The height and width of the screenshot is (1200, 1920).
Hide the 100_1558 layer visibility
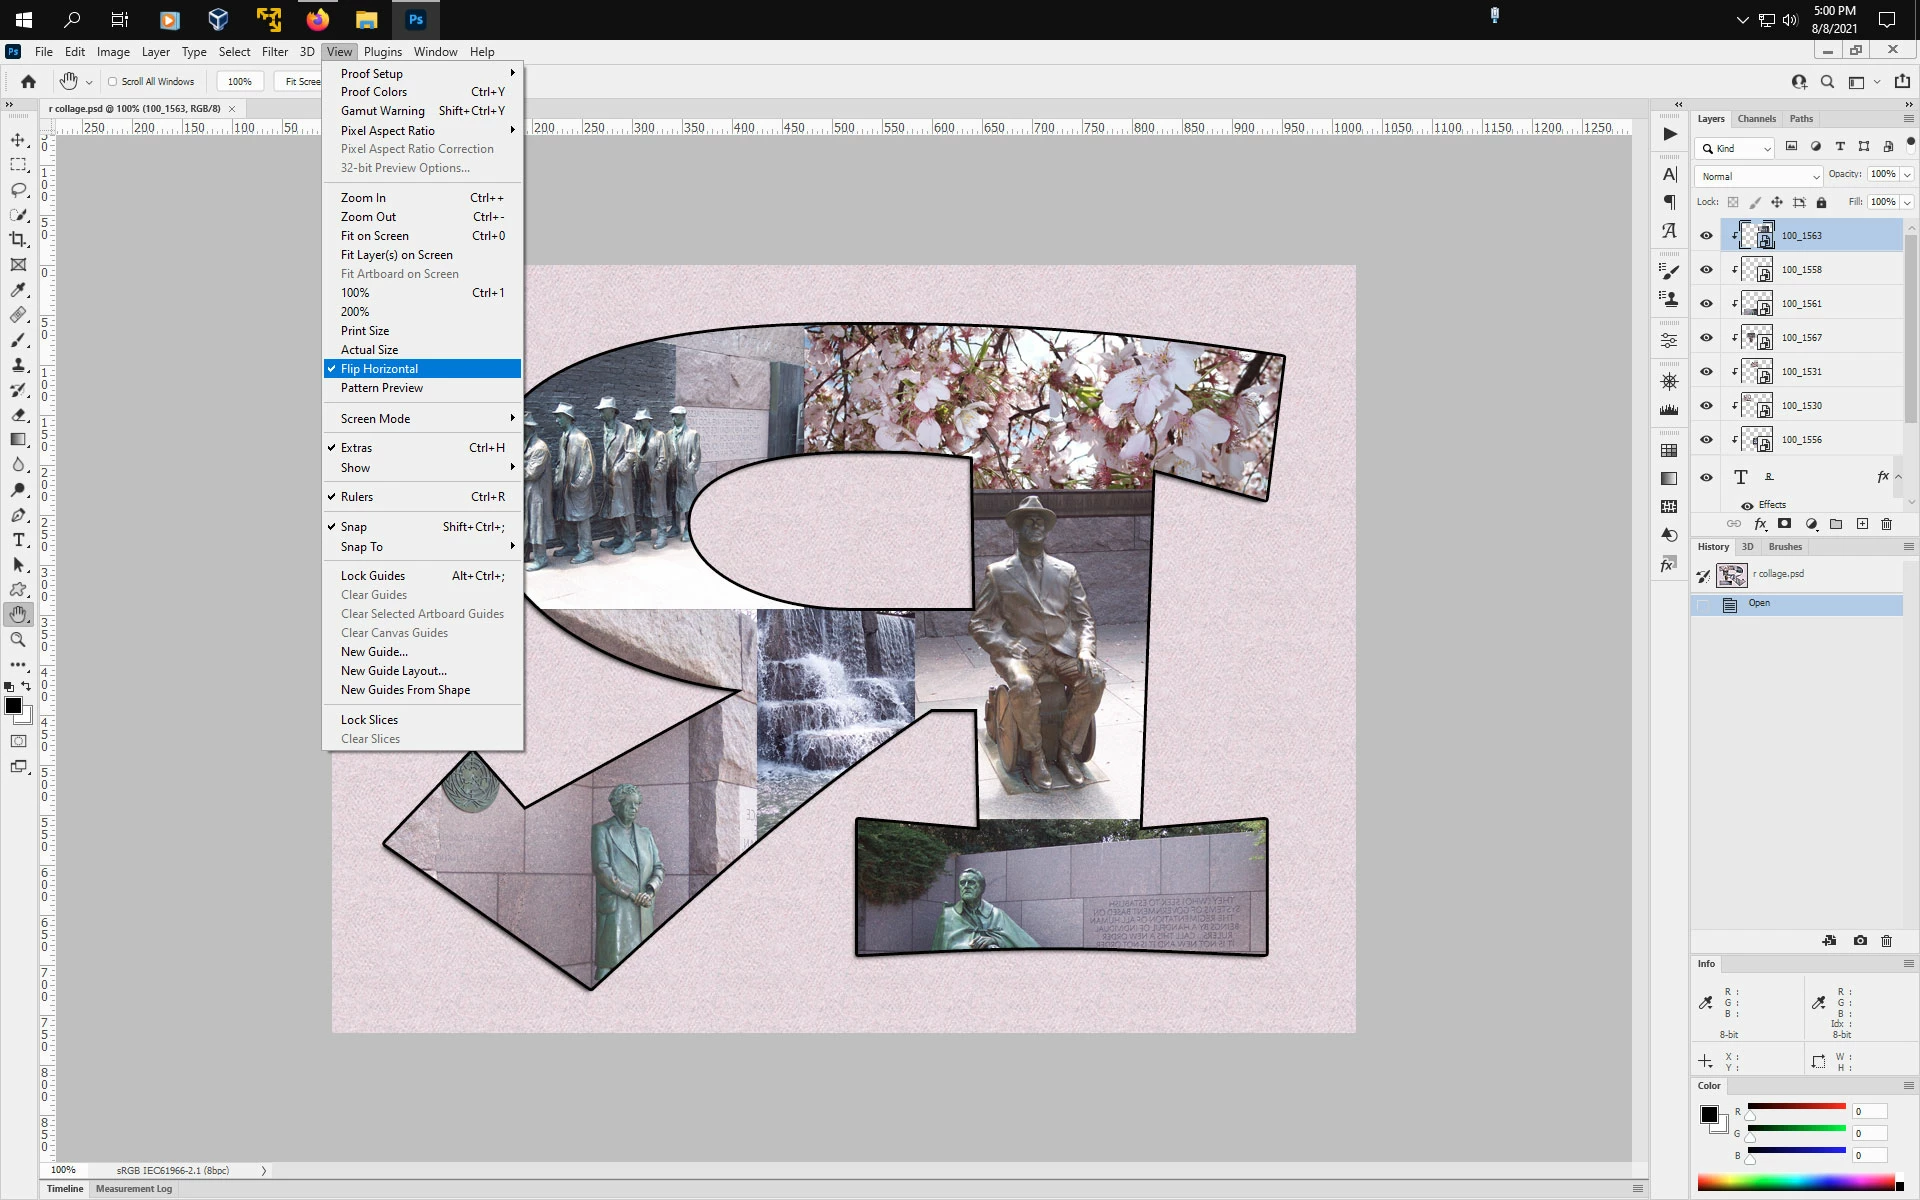coord(1706,270)
